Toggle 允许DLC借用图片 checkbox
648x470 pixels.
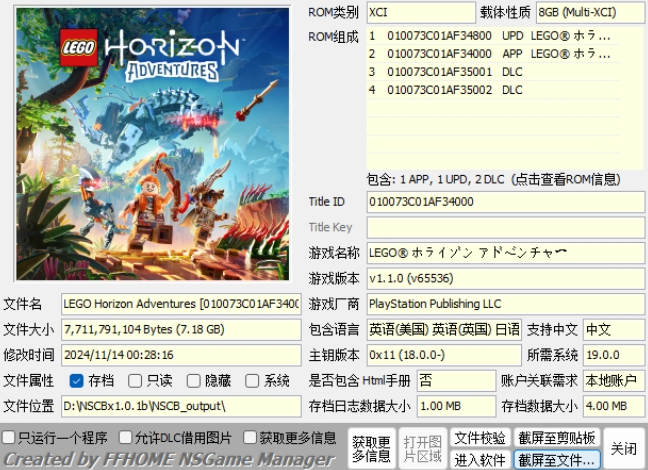pos(126,438)
